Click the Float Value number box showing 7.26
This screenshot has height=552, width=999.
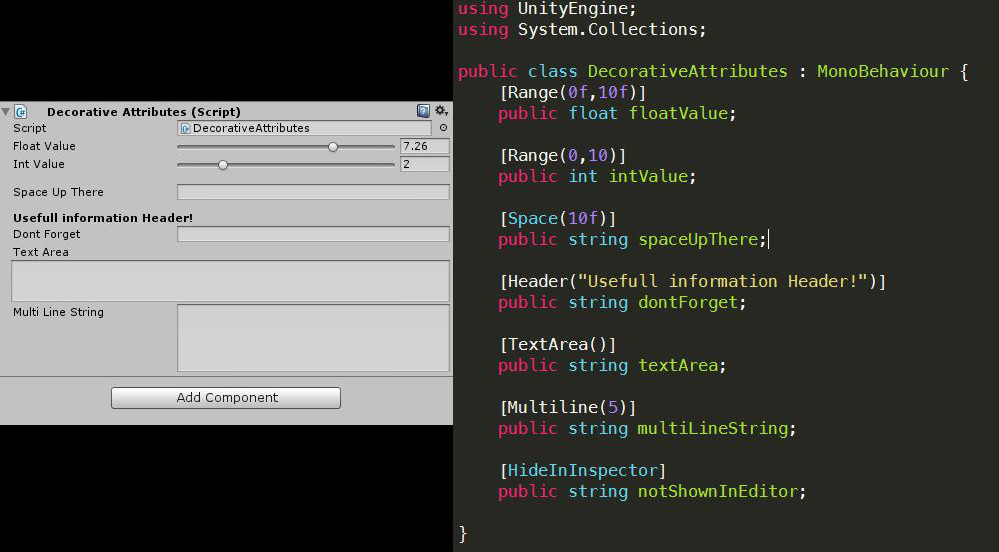[424, 146]
